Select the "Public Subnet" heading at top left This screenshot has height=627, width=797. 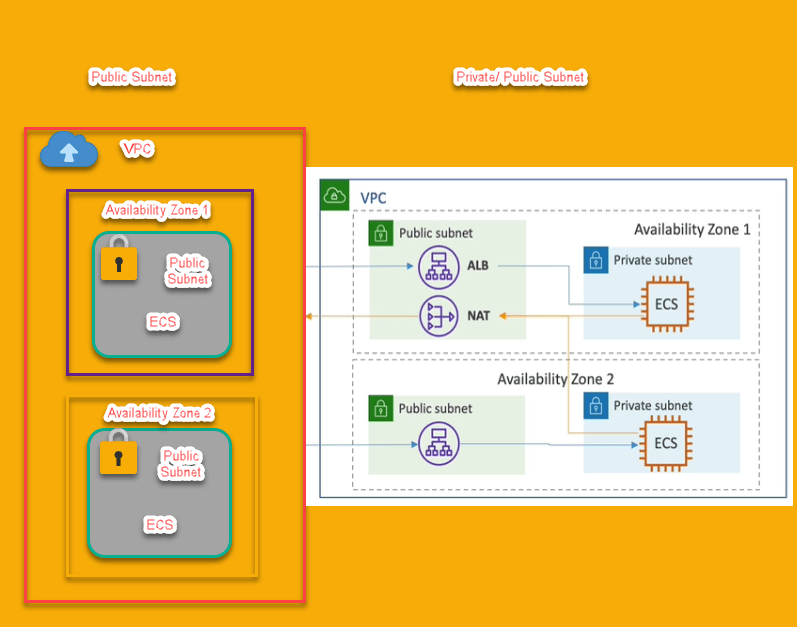132,77
